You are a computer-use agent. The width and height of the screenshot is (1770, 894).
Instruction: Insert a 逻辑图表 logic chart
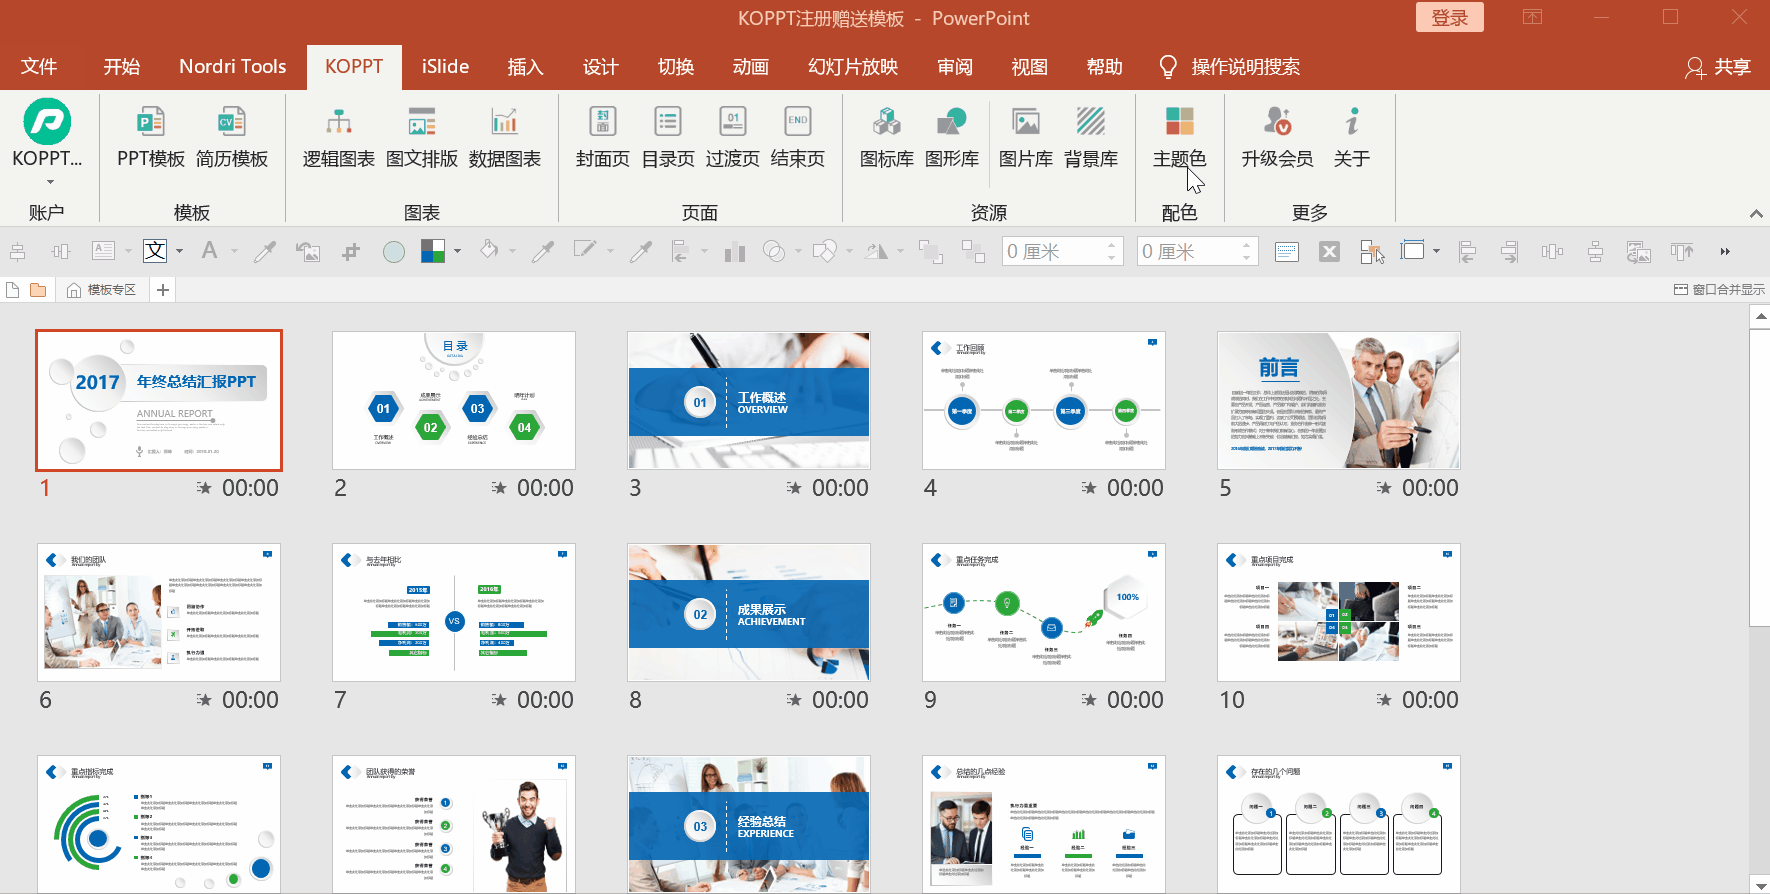tap(339, 137)
